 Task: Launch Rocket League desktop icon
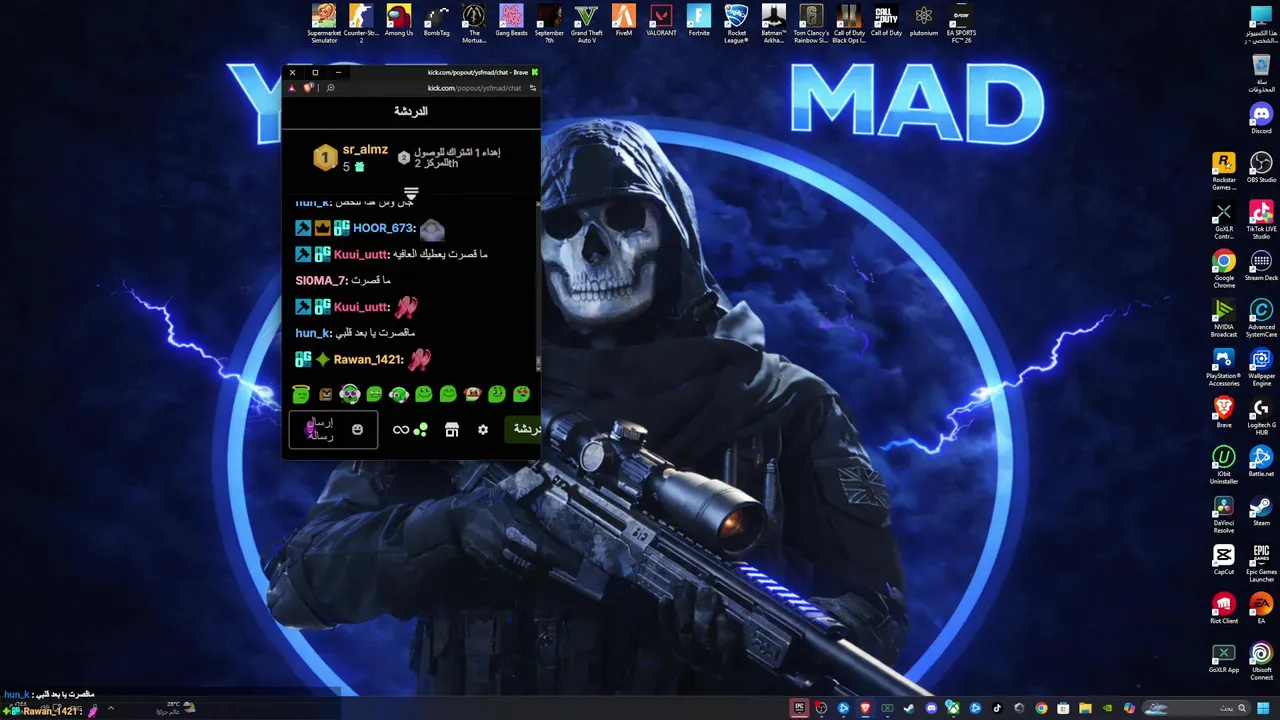point(736,24)
